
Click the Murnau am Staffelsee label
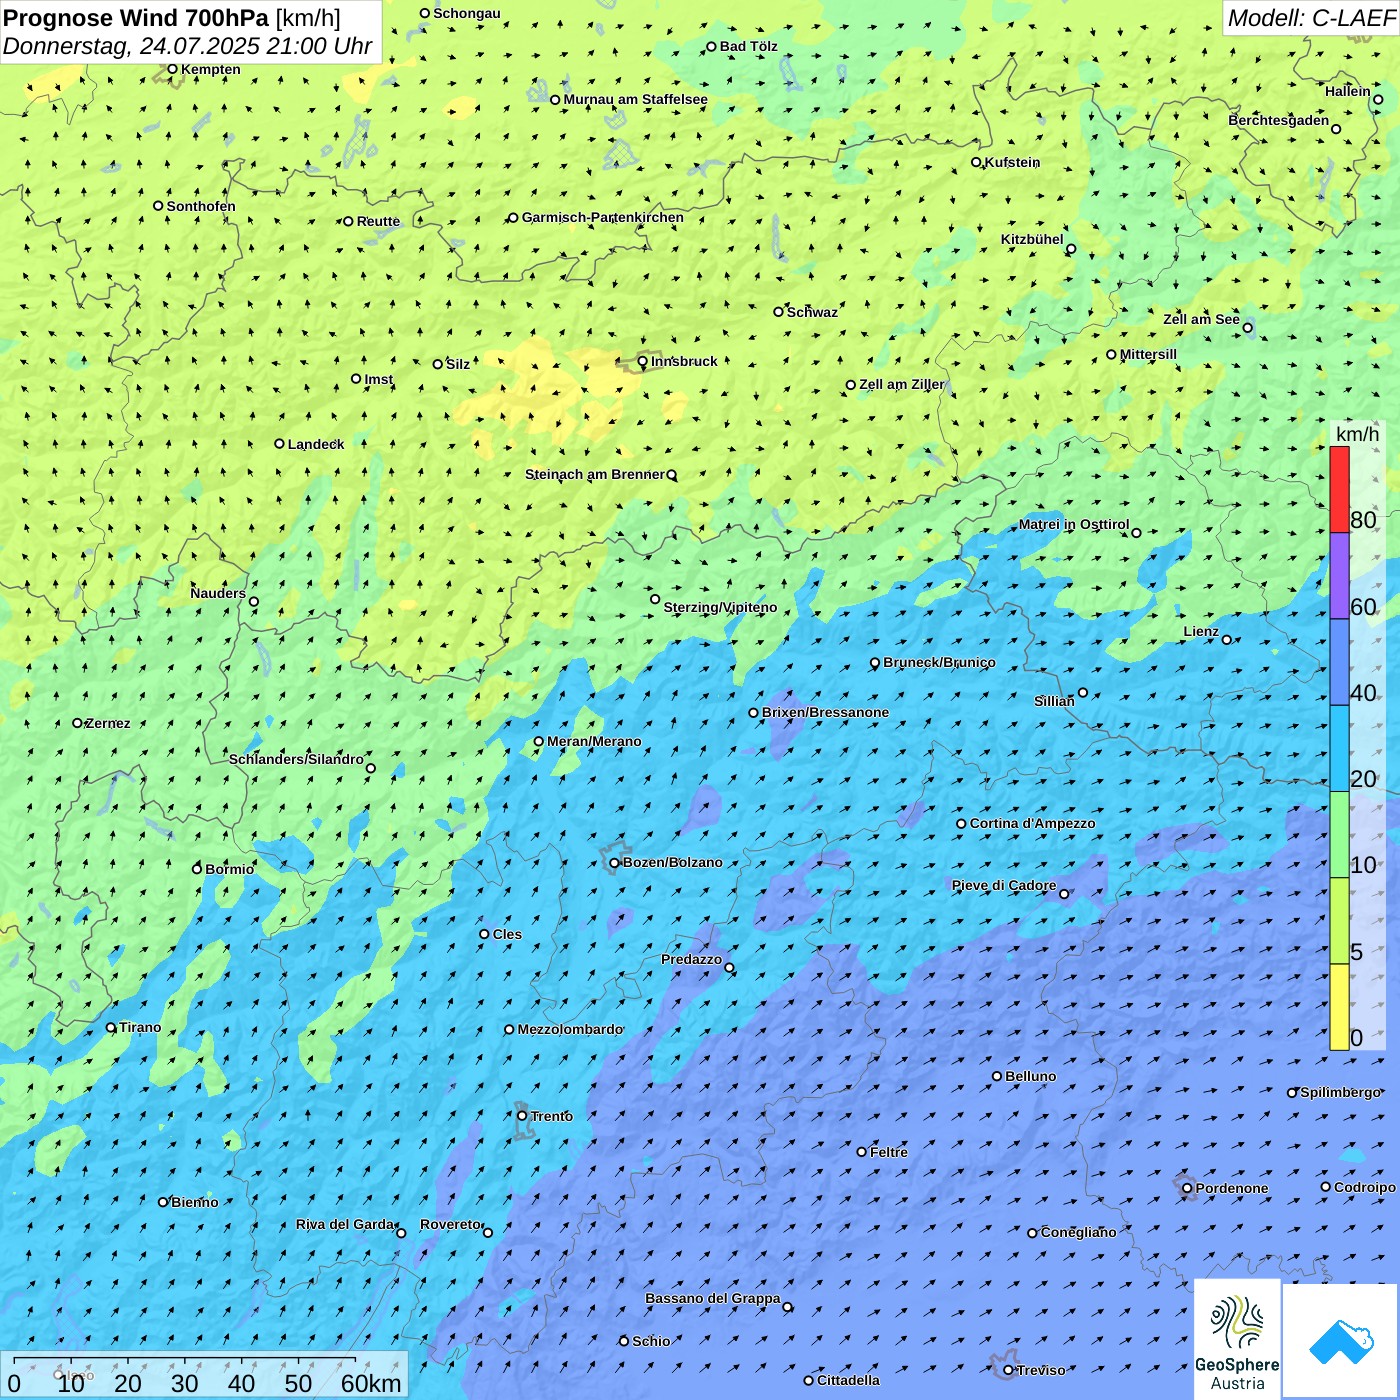(635, 99)
